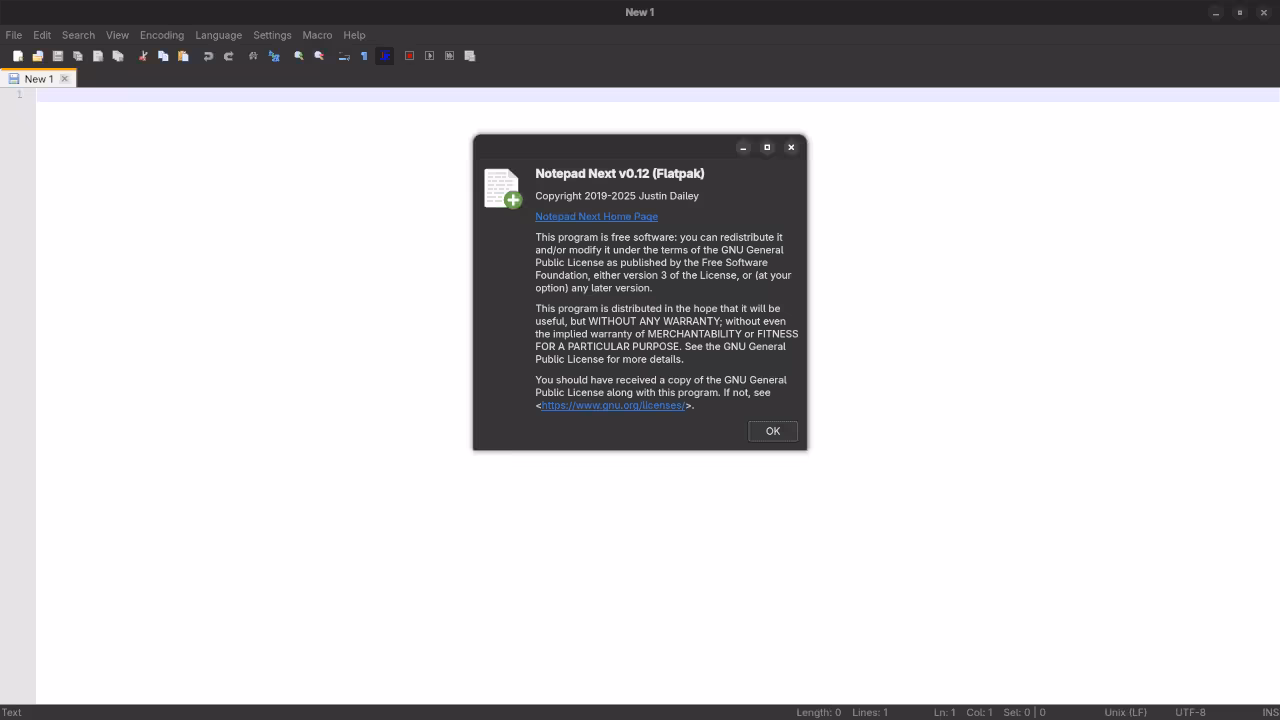Close the main Notepad Next window

(x=1264, y=12)
